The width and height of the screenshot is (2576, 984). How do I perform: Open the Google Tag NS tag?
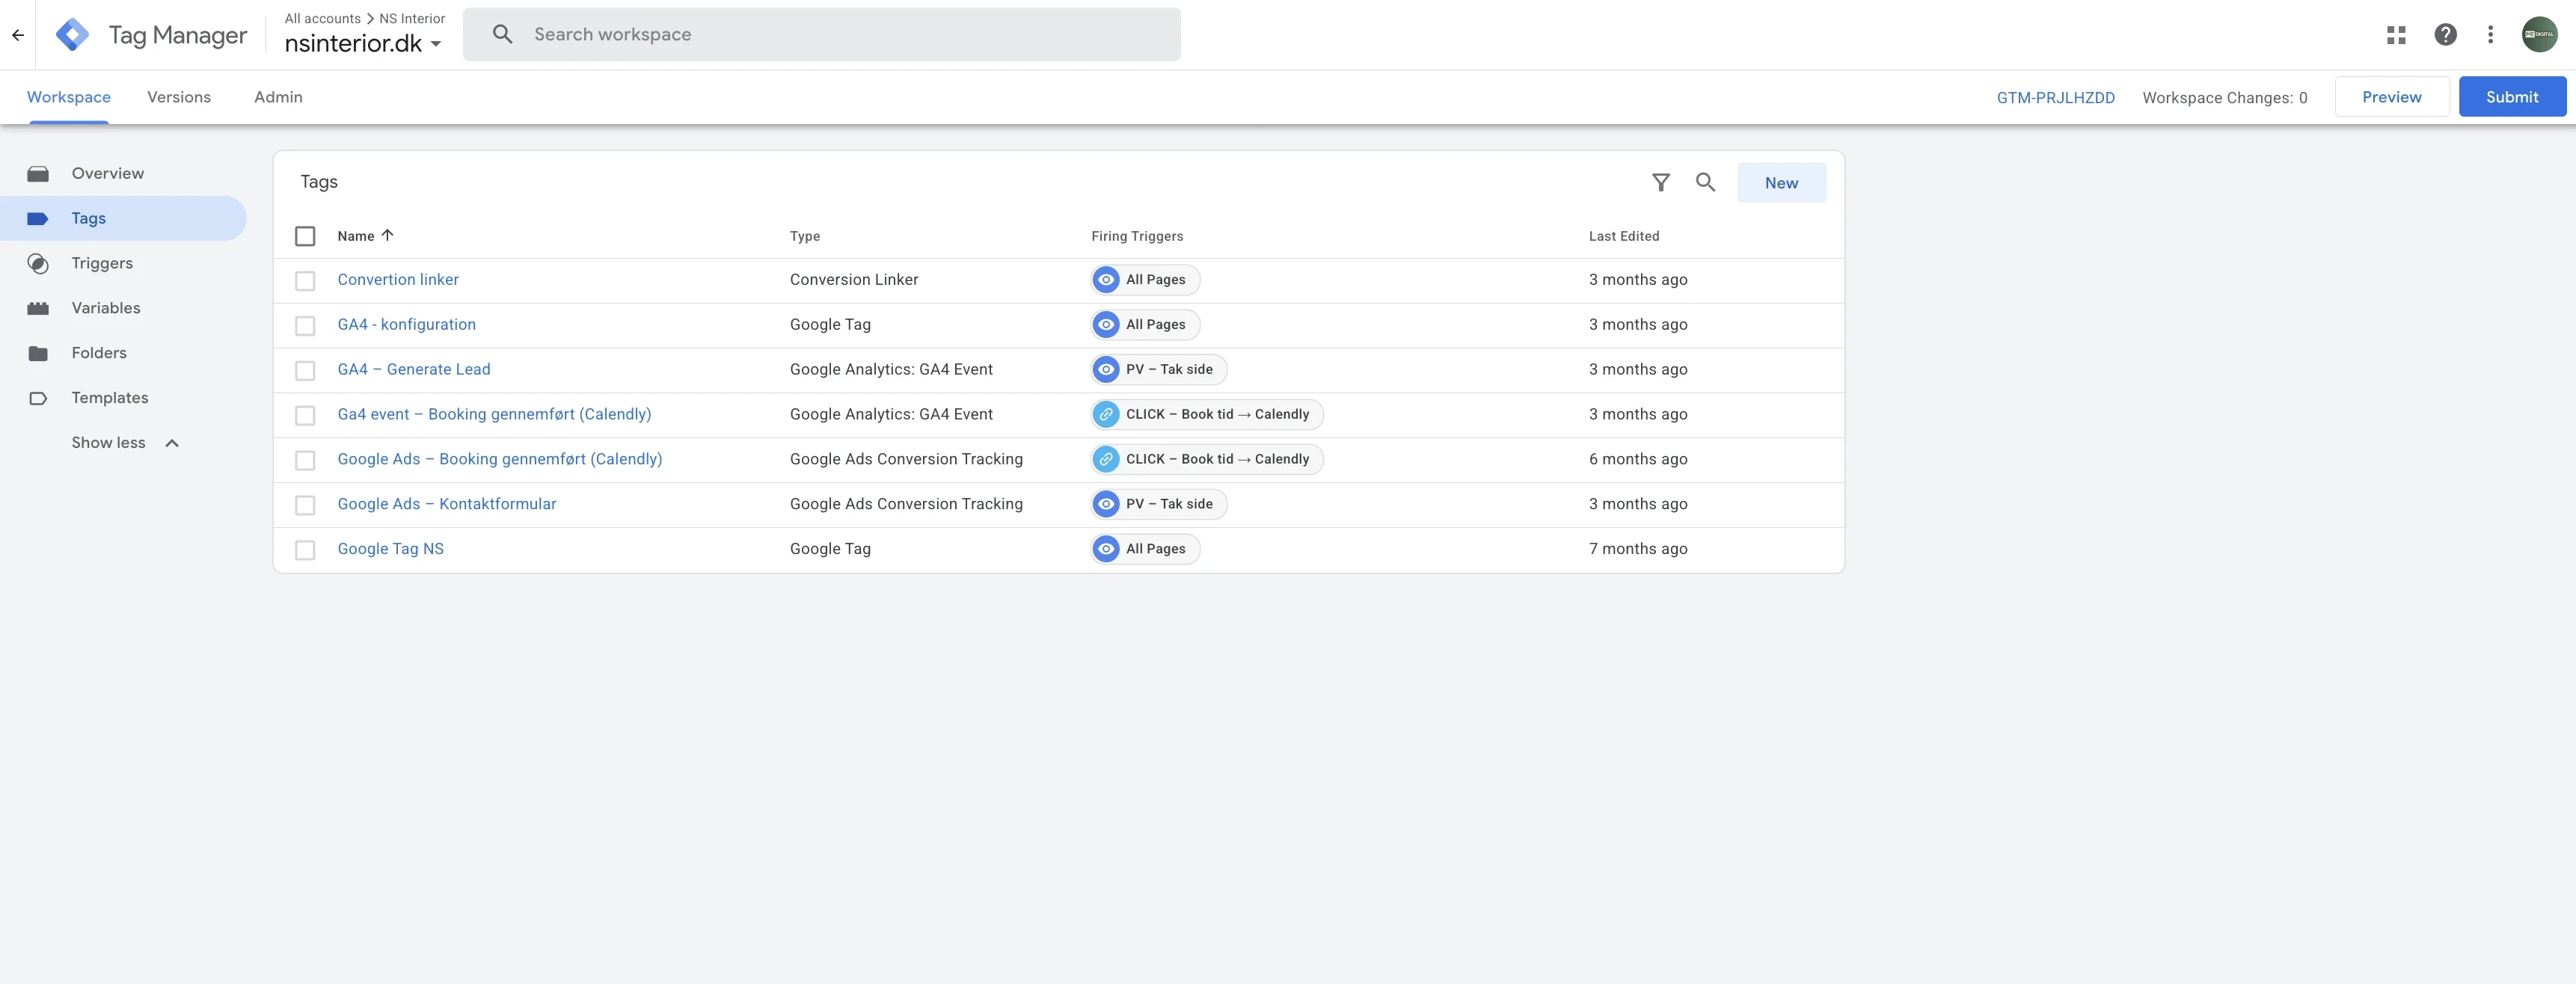coord(391,549)
